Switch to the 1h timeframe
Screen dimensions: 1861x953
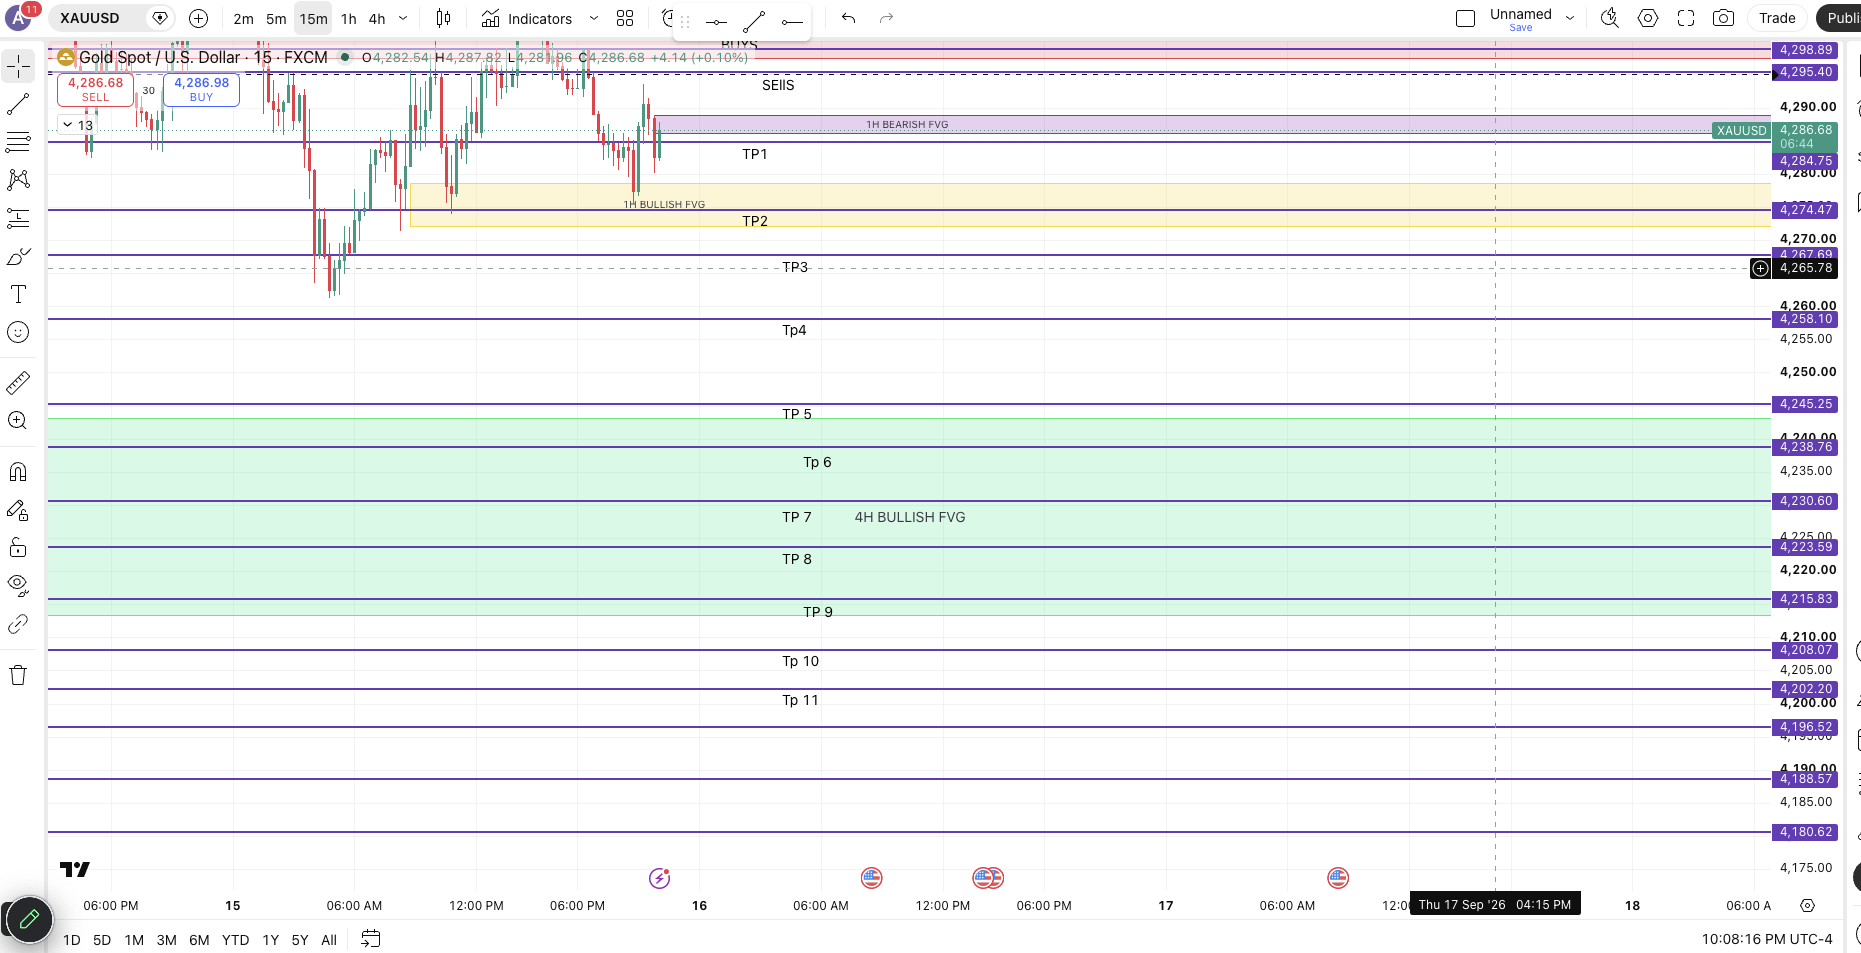[349, 19]
